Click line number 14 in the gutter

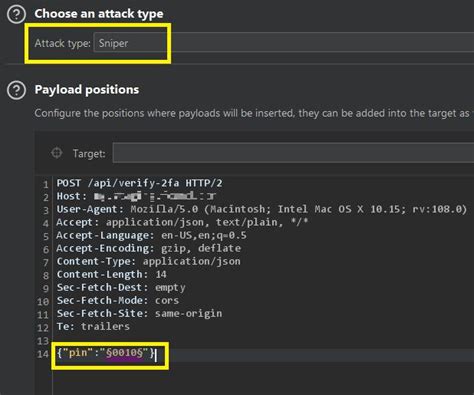pyautogui.click(x=43, y=354)
